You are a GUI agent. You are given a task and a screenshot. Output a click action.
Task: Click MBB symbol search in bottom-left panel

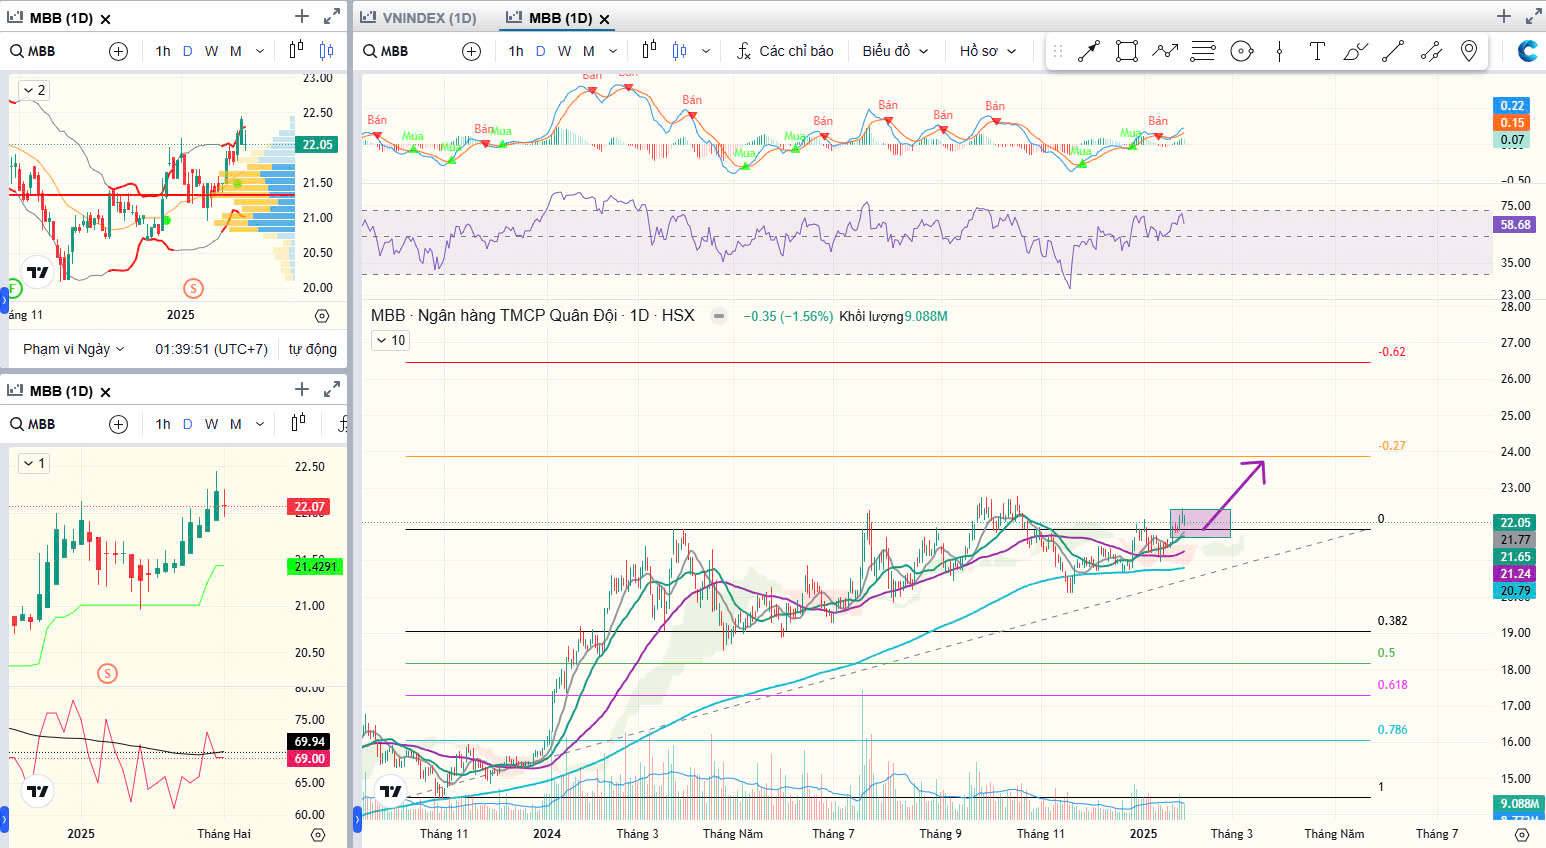pos(33,424)
